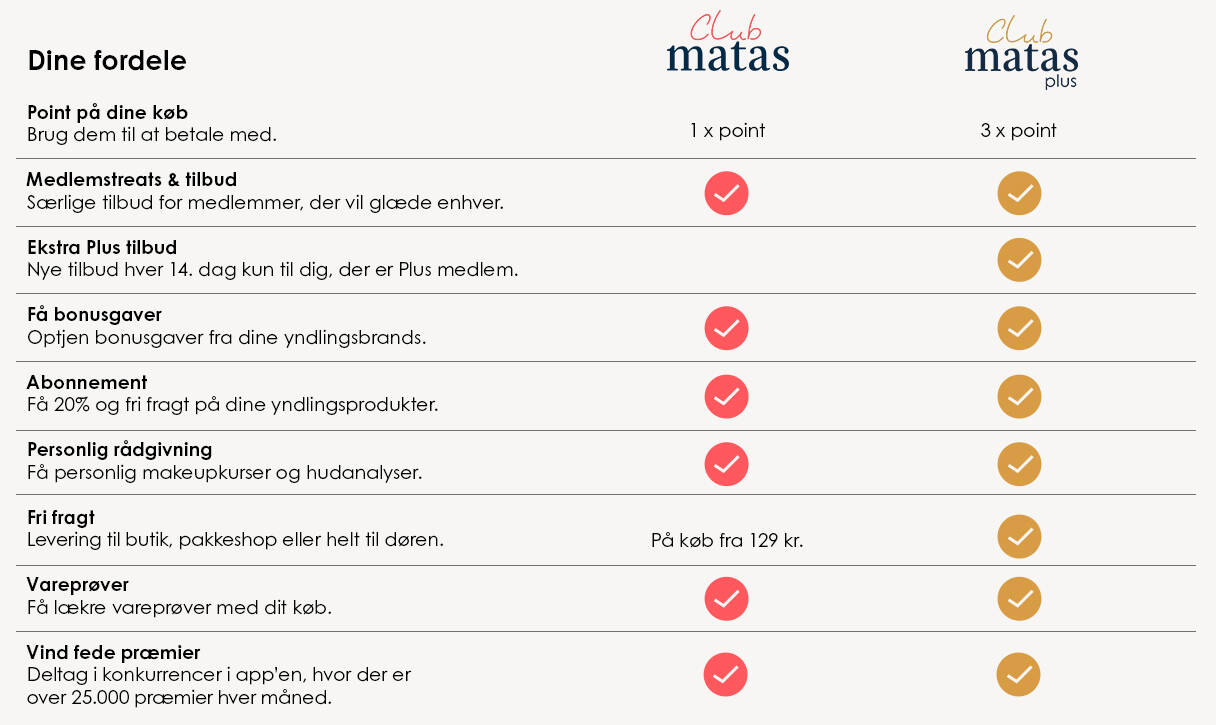This screenshot has height=725, width=1216.
Task: Click "På køb fra 129 kr." text
Action: click(727, 541)
